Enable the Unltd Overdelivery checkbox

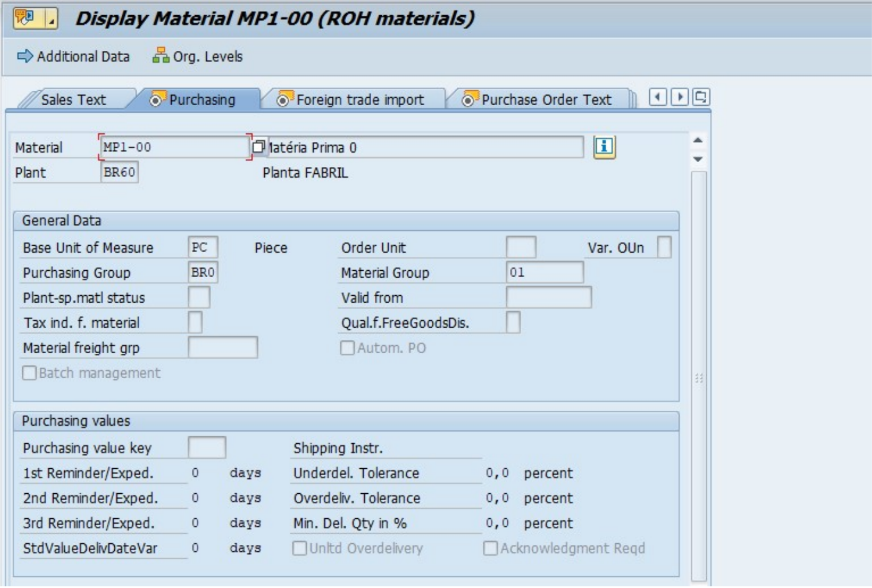299,548
